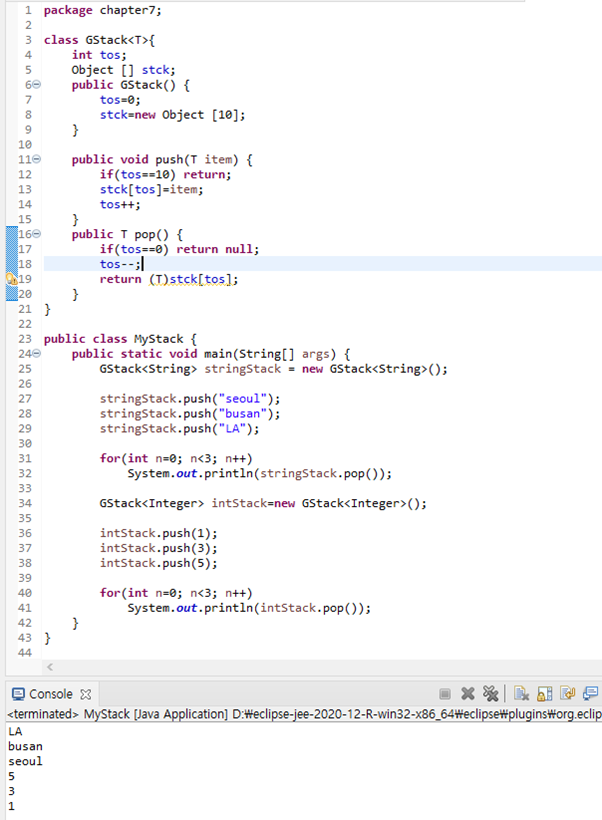Collapse the main method fold at line 24
The image size is (602, 820).
point(37,354)
